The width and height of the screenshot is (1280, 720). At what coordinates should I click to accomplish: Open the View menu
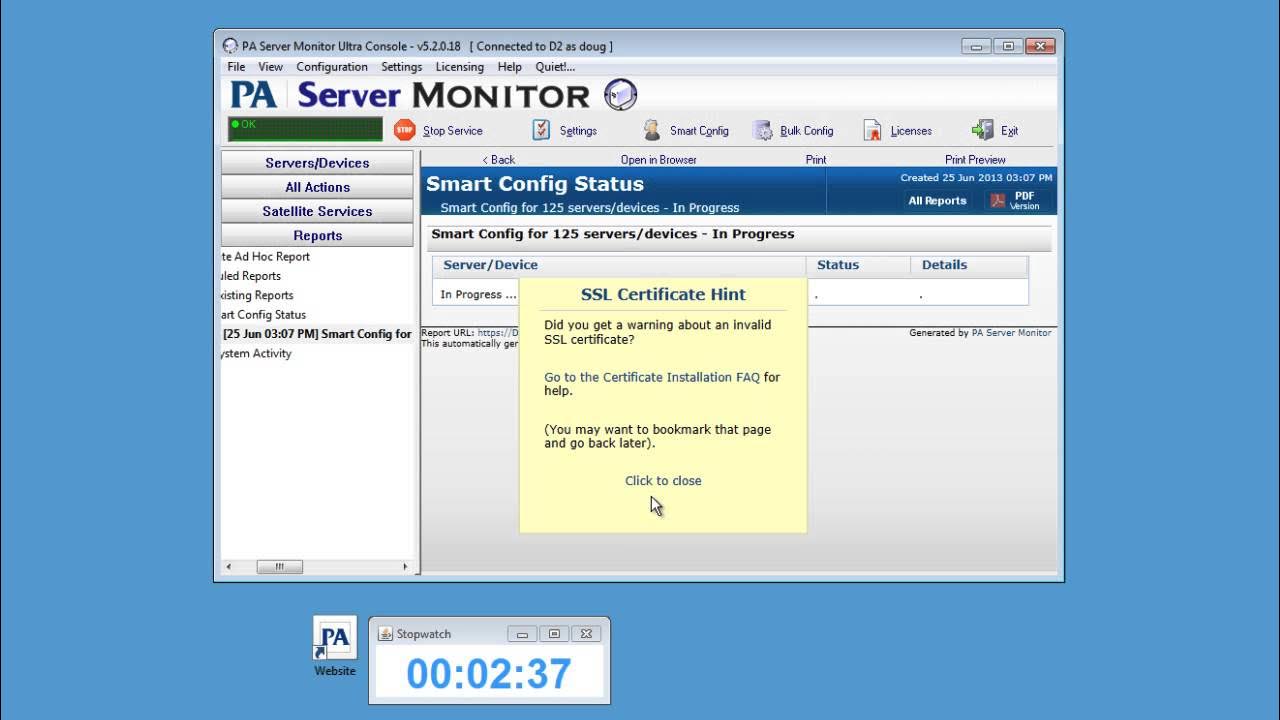270,67
